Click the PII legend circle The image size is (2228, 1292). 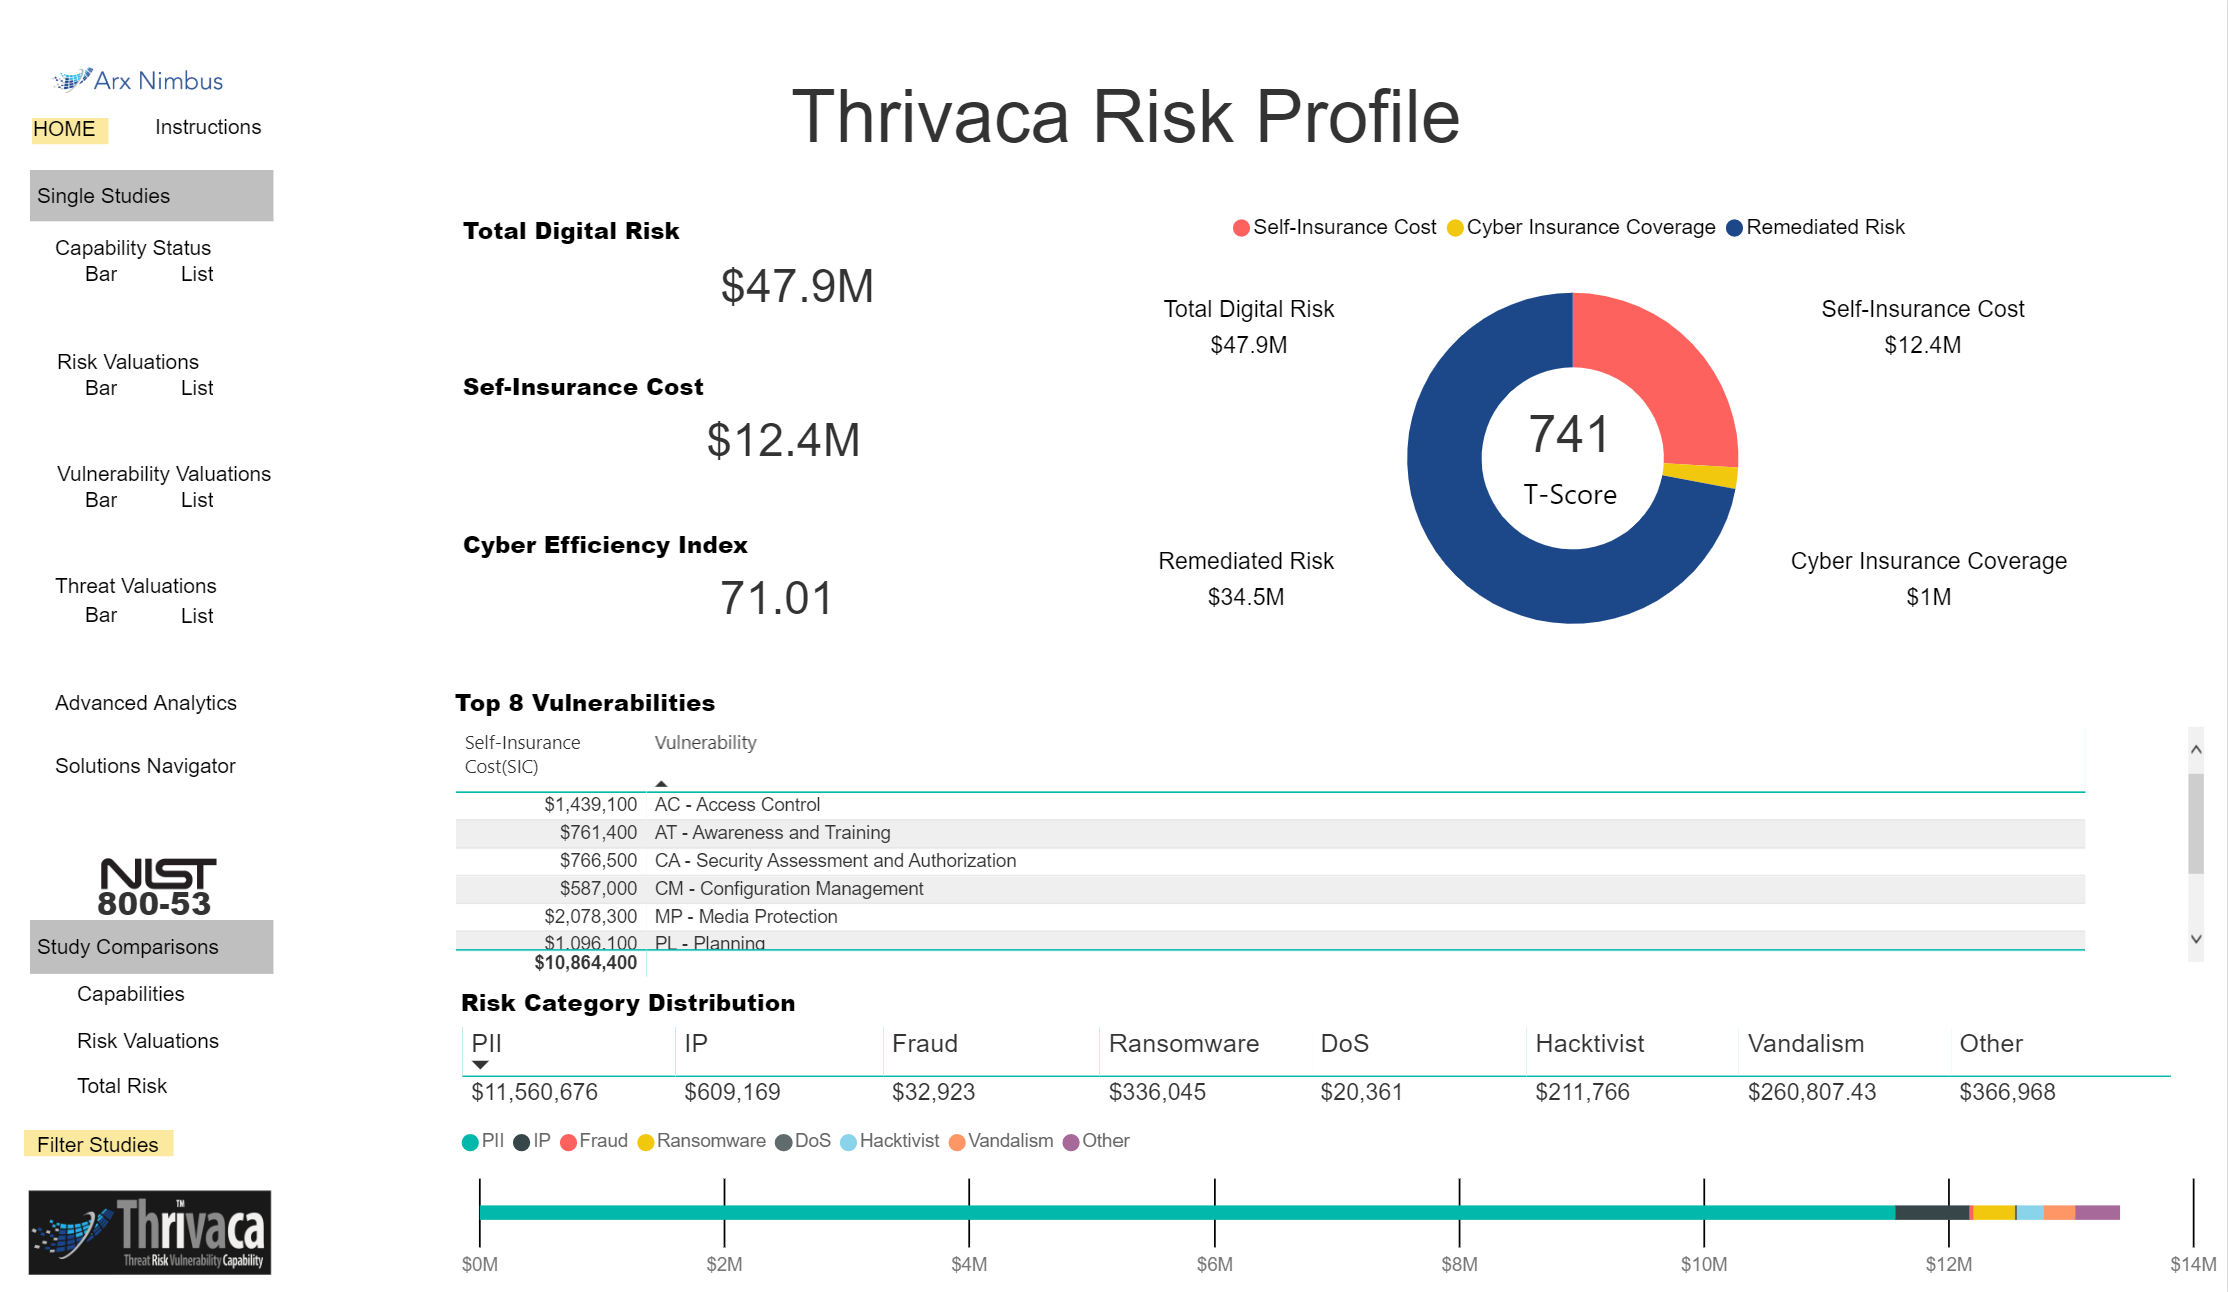[470, 1142]
